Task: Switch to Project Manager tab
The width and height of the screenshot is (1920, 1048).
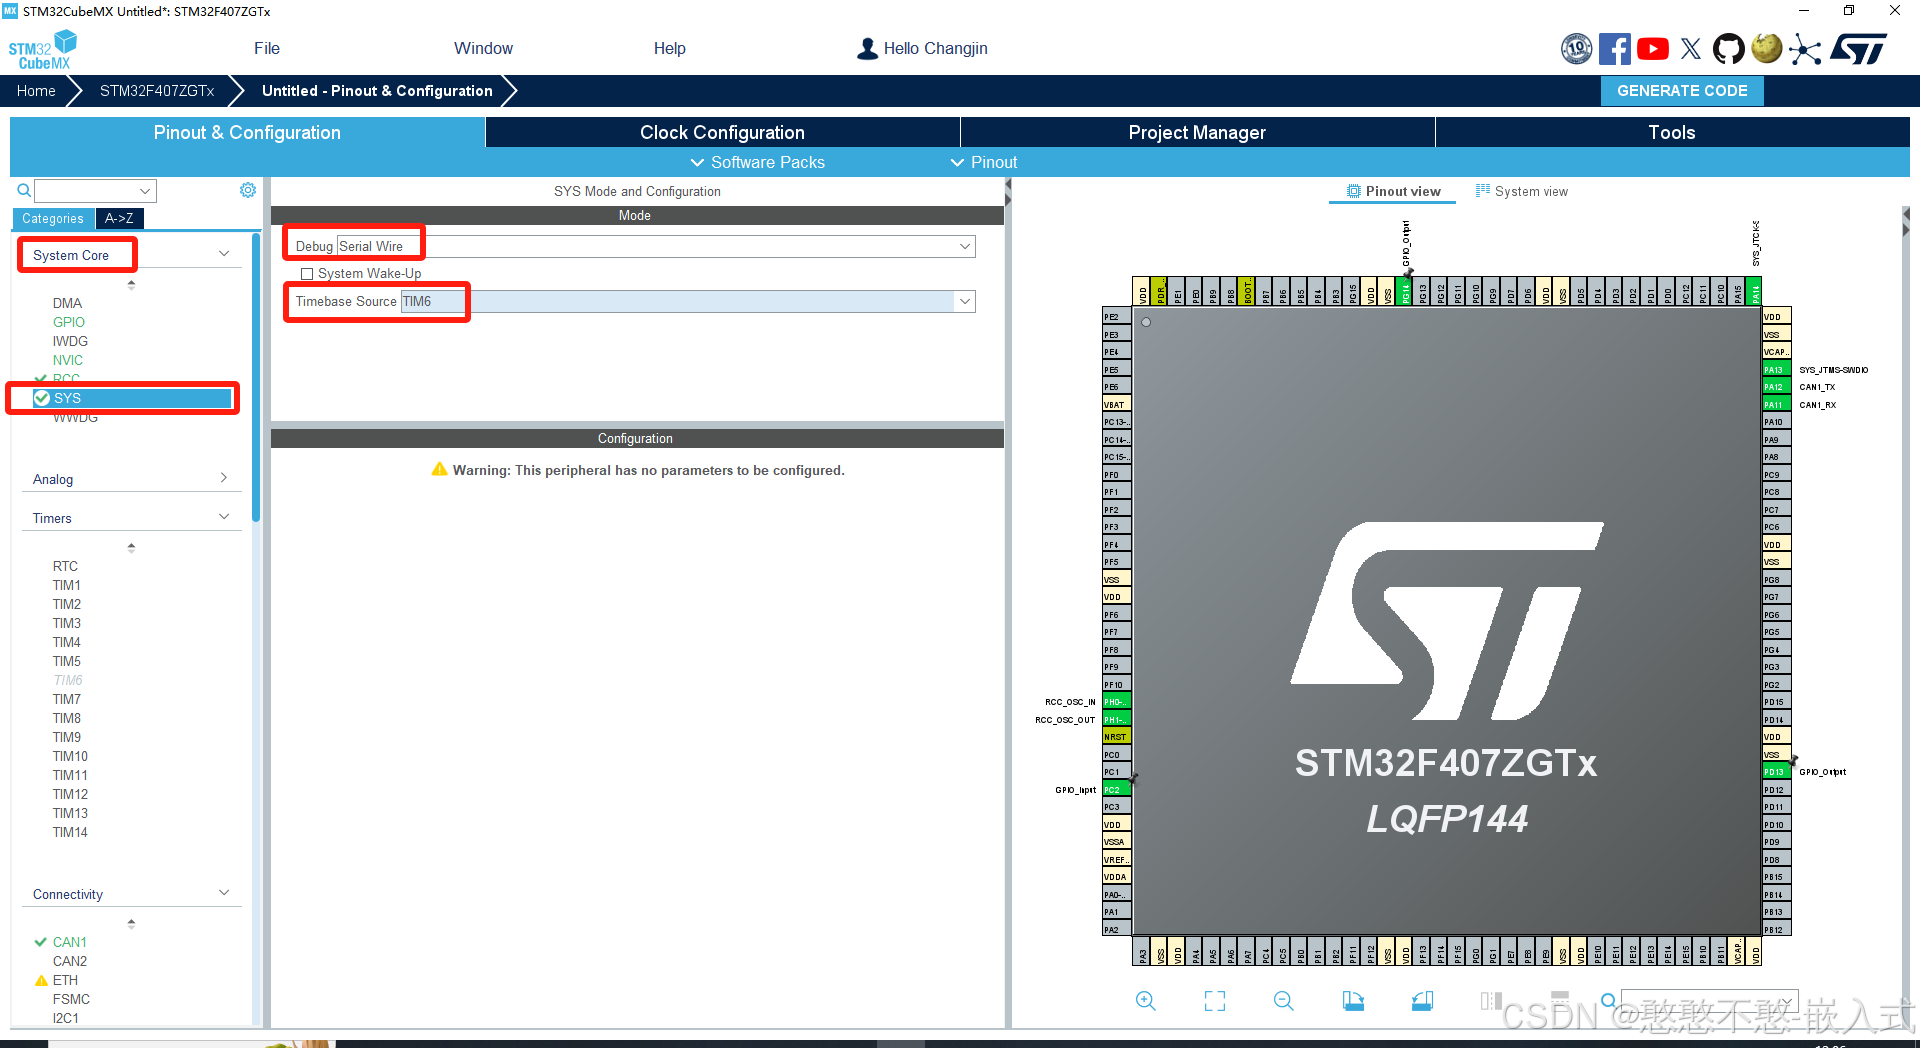Action: tap(1197, 132)
